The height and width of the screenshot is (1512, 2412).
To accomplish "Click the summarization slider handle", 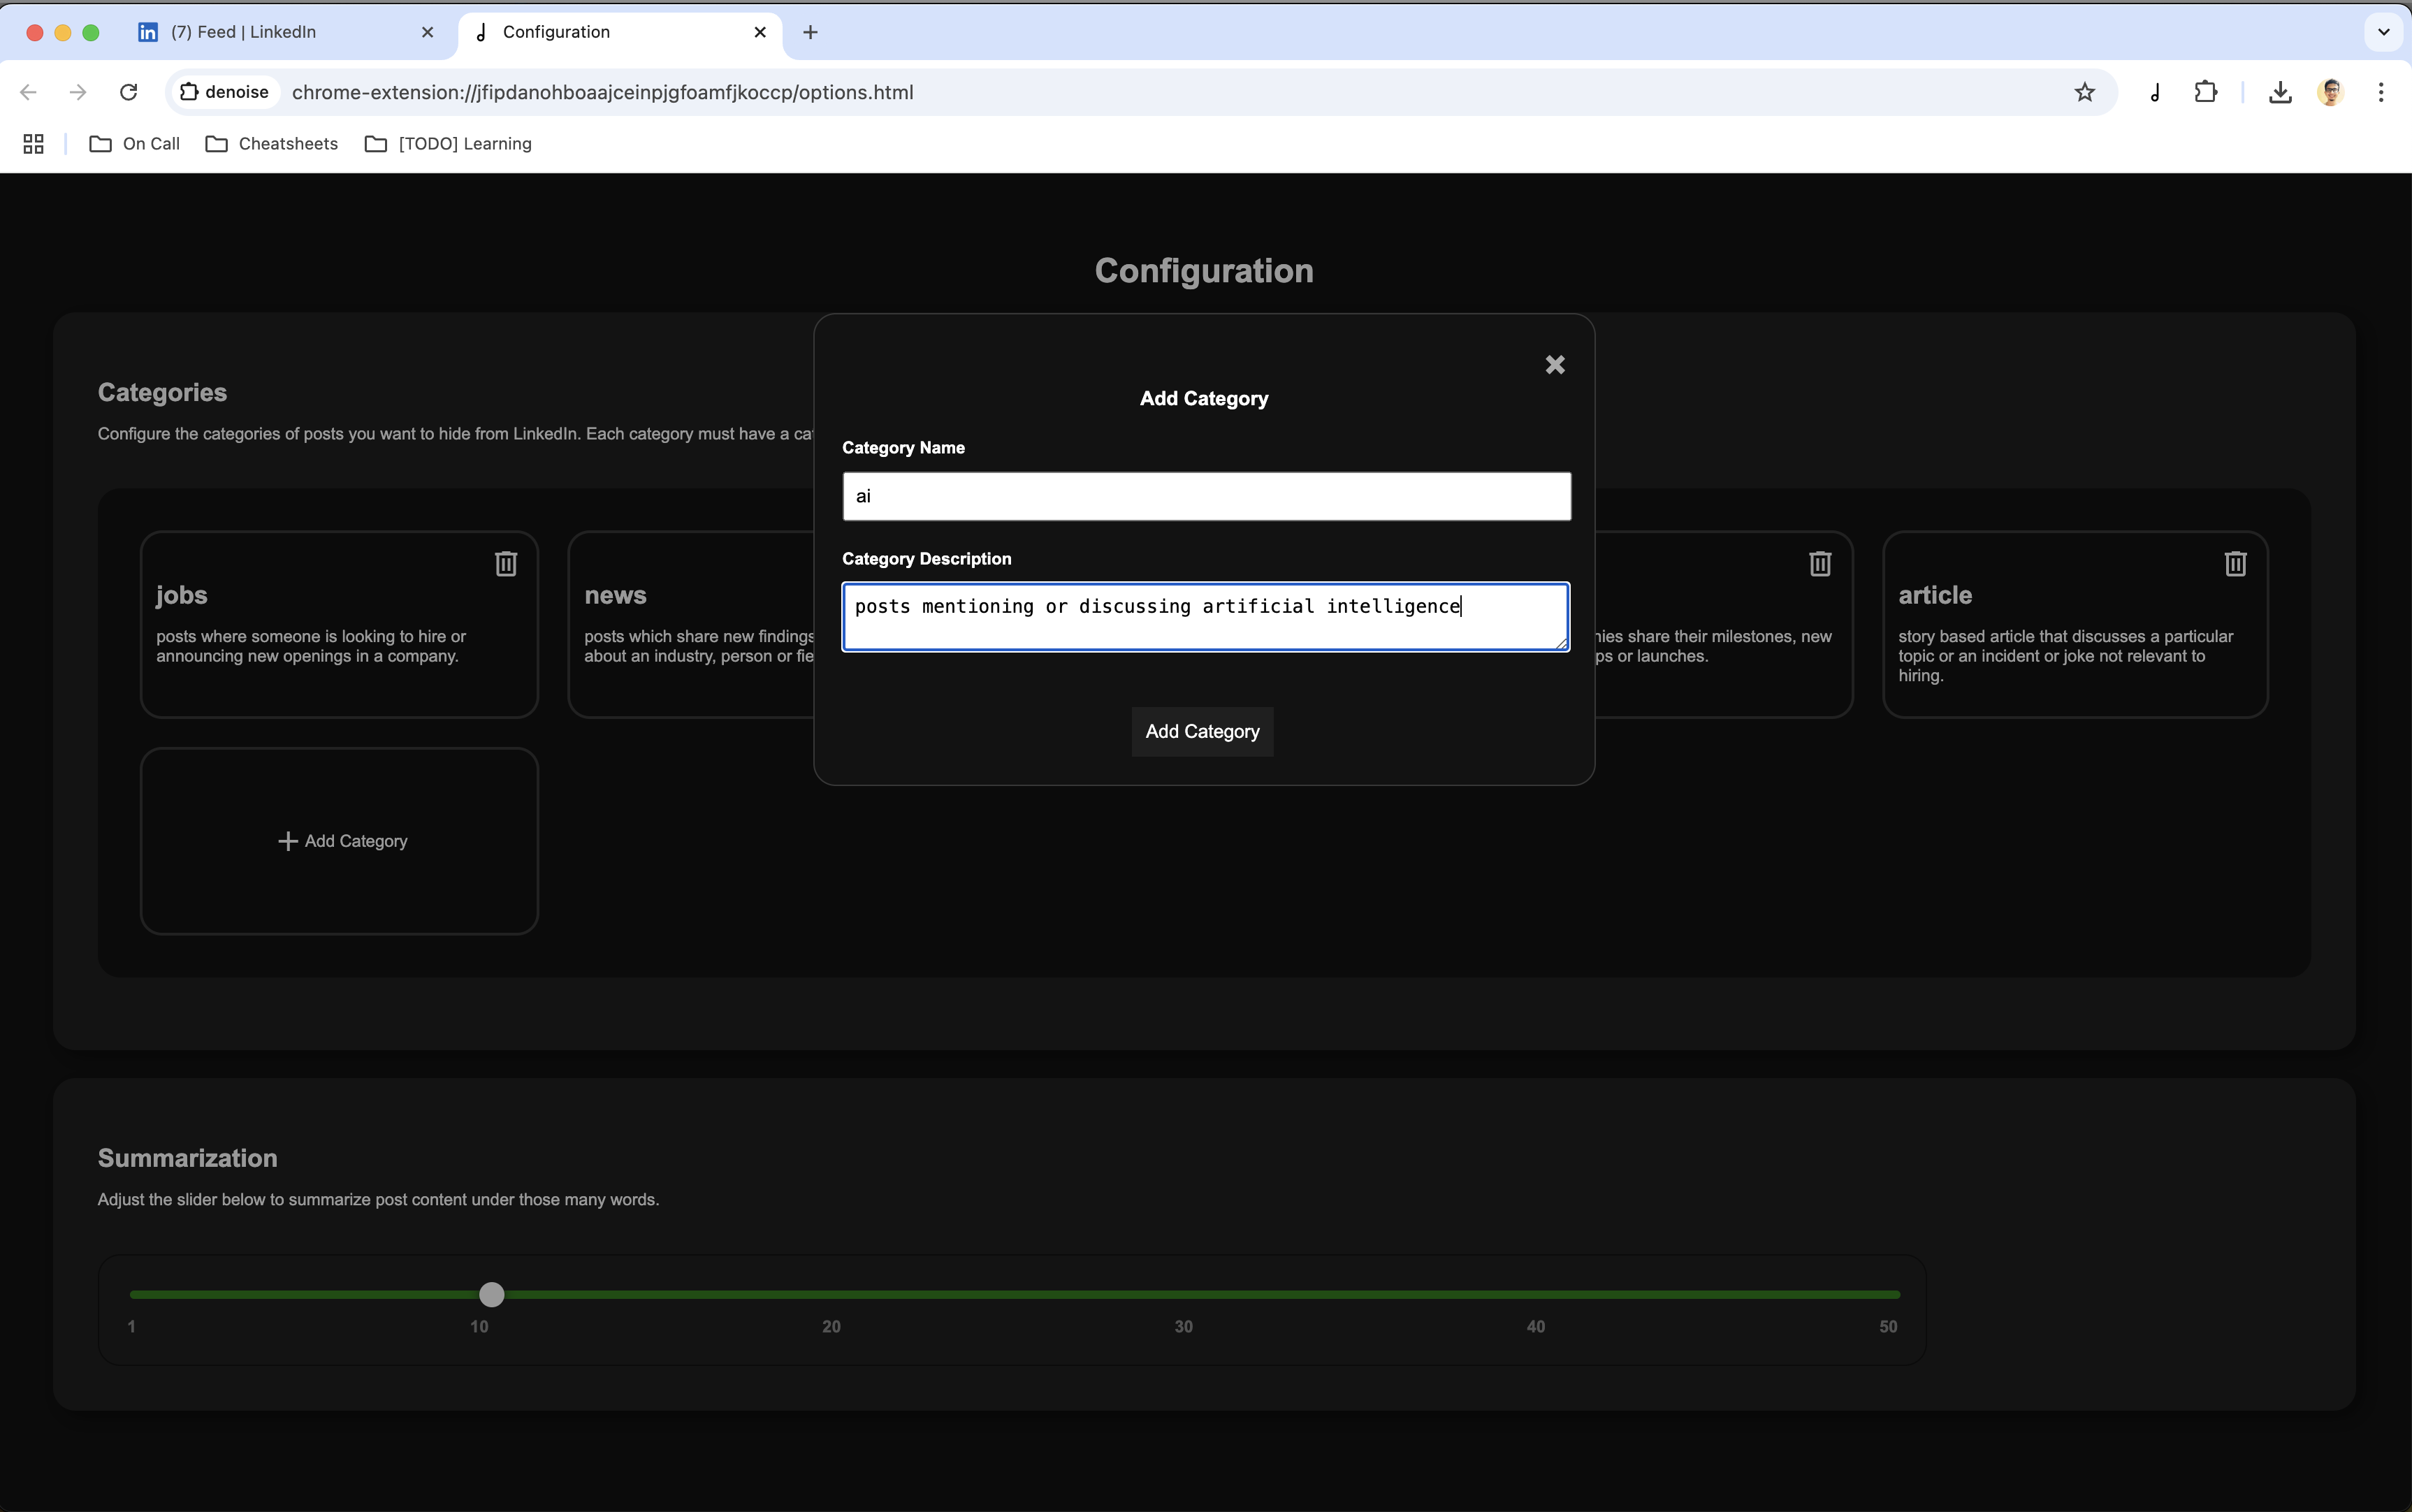I will pyautogui.click(x=491, y=1294).
